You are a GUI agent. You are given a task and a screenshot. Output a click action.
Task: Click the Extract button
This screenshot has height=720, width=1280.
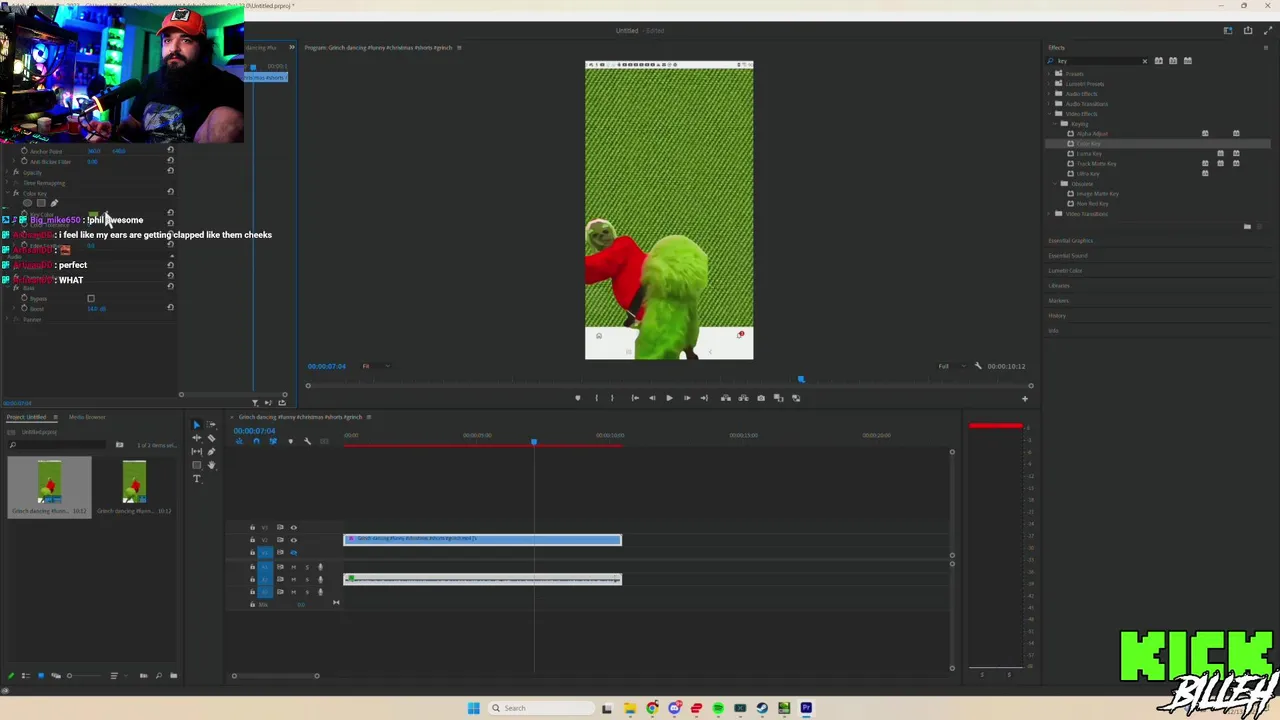(x=743, y=398)
